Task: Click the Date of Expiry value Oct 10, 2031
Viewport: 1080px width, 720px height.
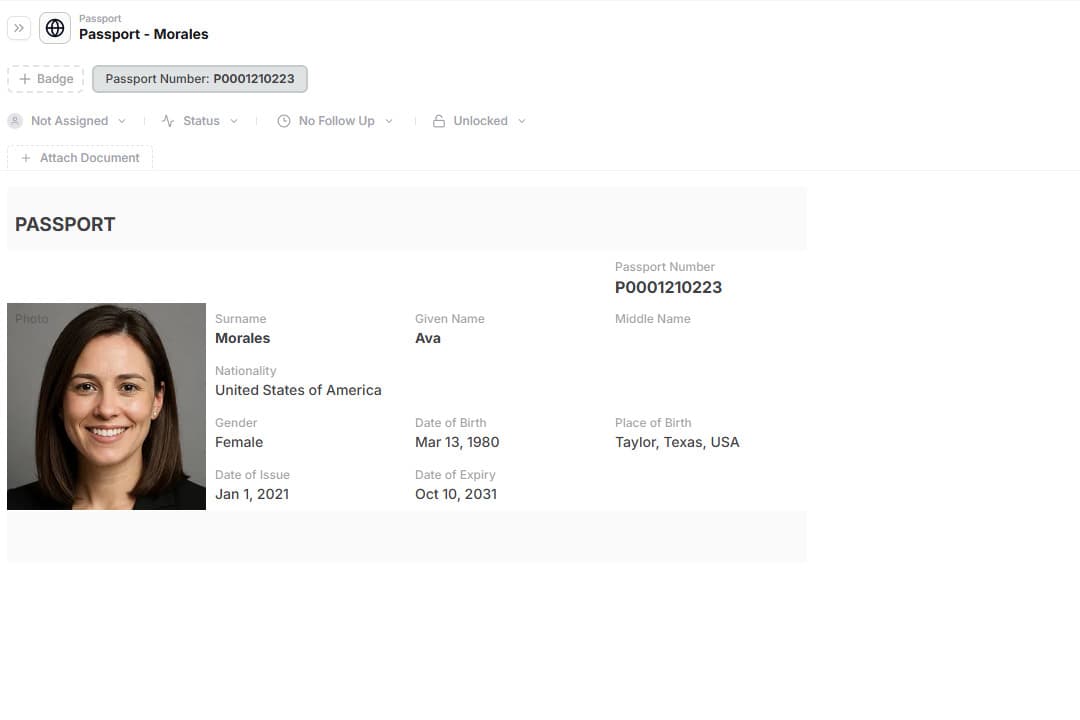Action: pos(455,494)
